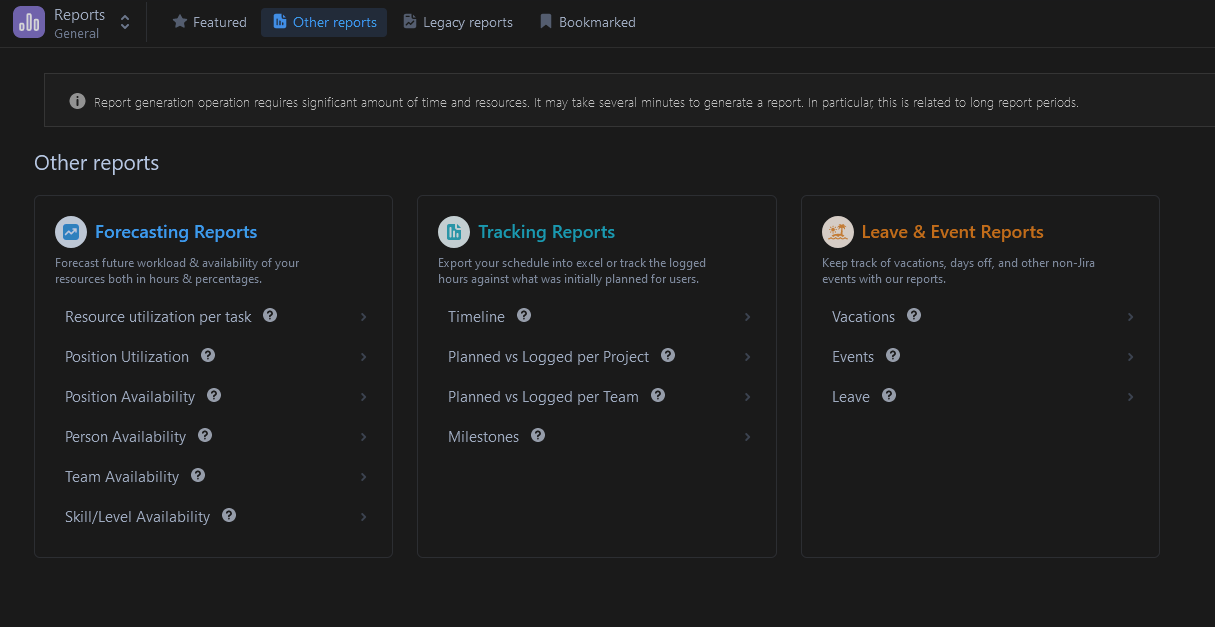The width and height of the screenshot is (1215, 627).
Task: Click the question mark beside Timeline
Action: point(524,315)
